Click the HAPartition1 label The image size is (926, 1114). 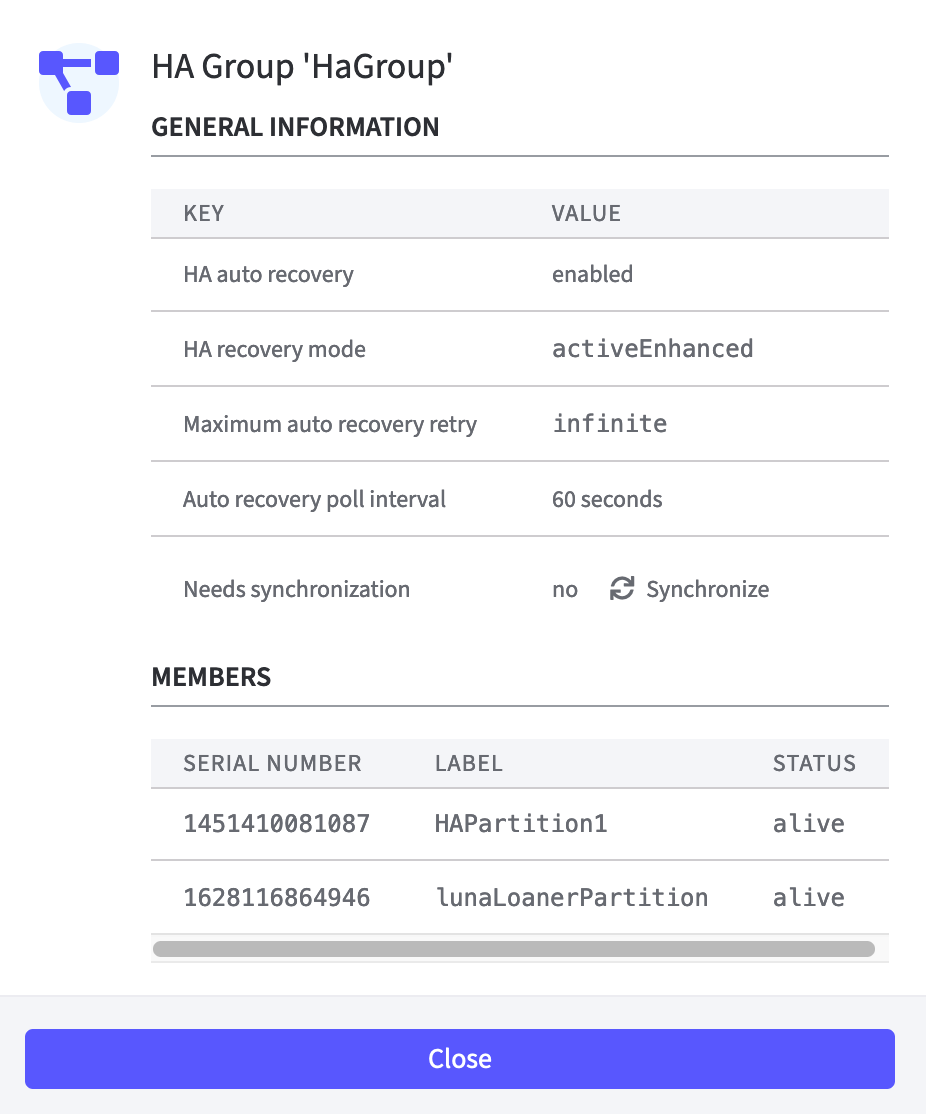[520, 822]
